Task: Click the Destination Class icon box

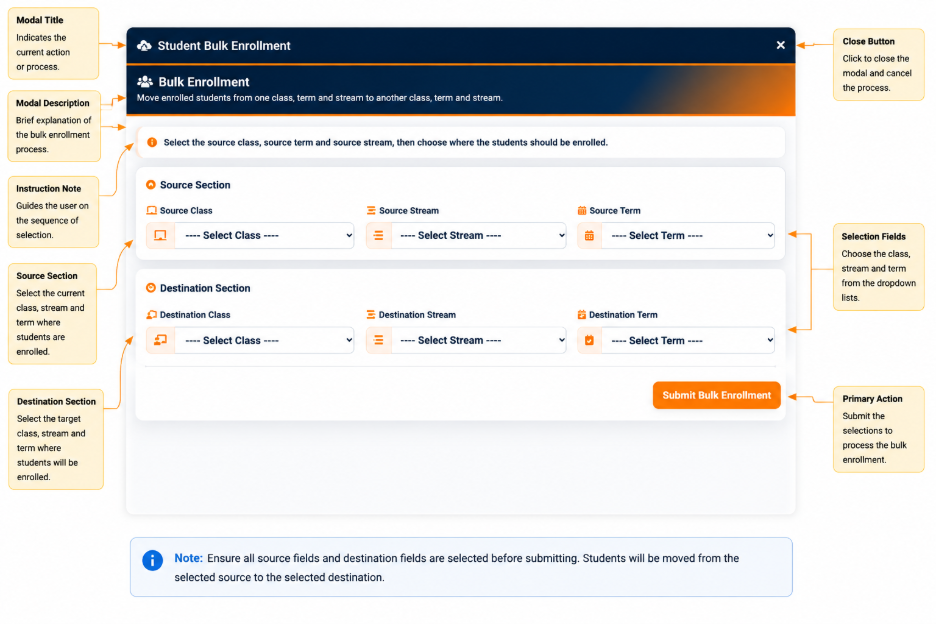Action: click(161, 340)
